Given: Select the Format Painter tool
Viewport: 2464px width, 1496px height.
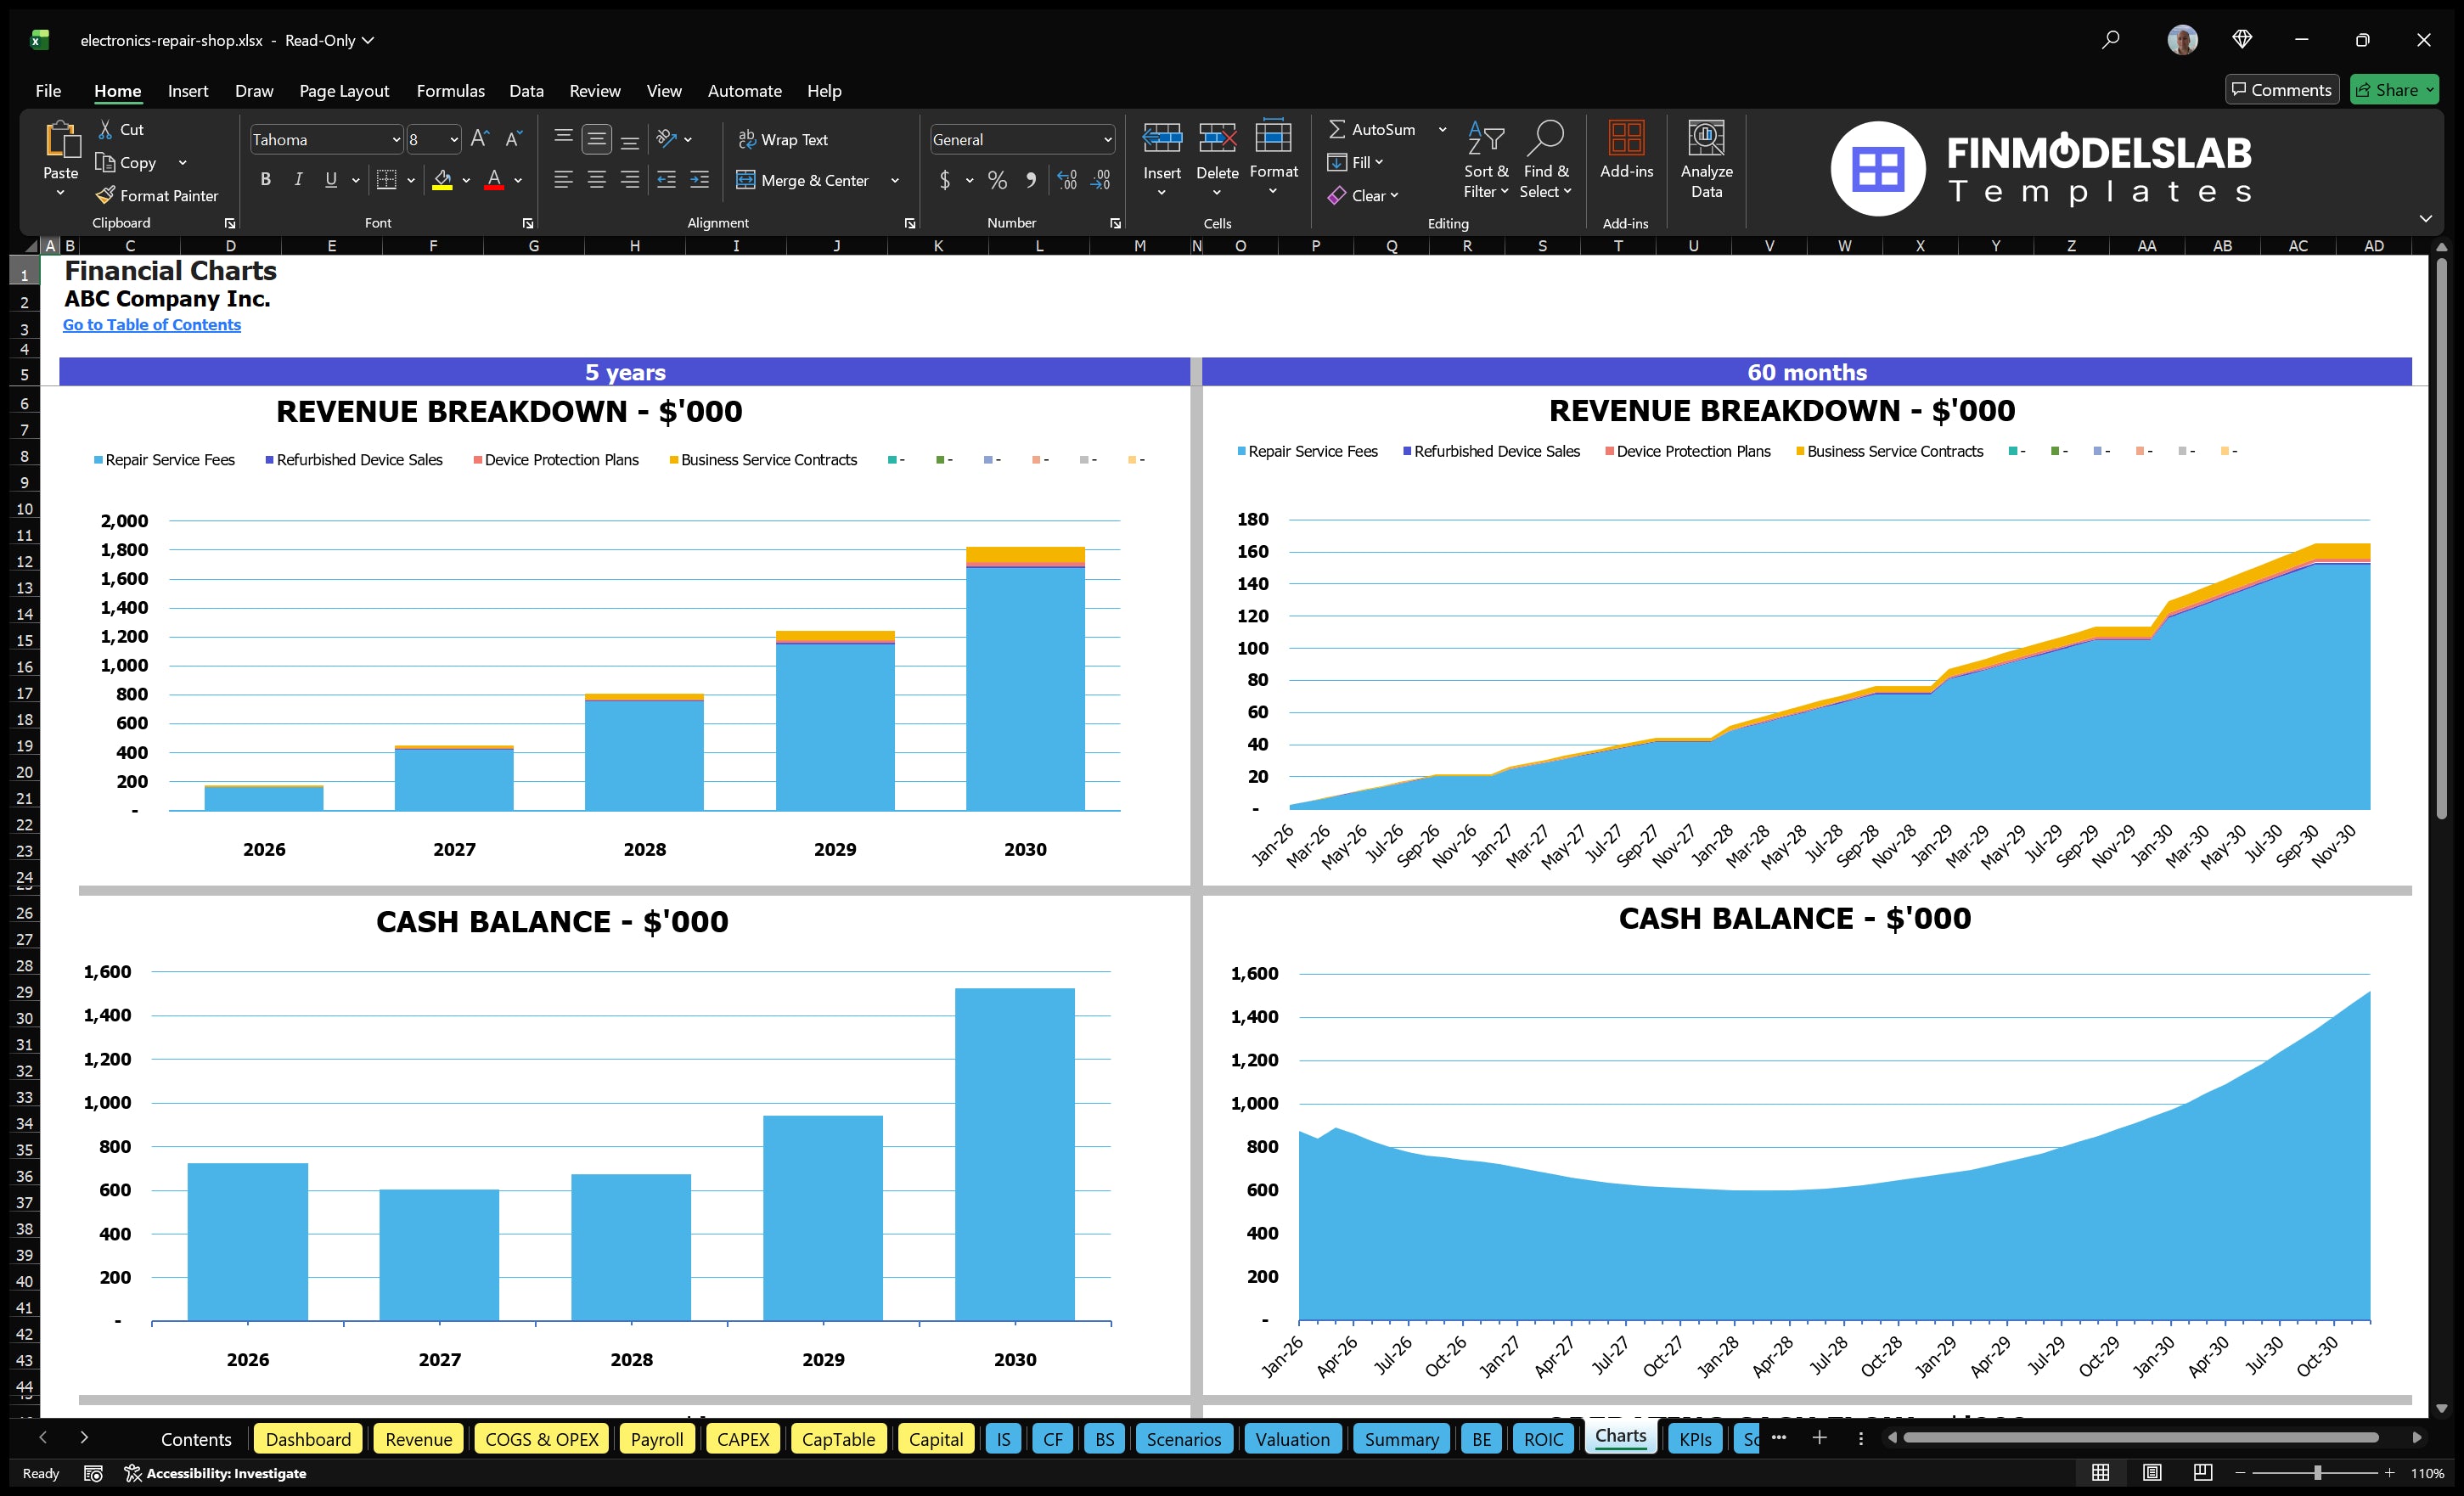Looking at the screenshot, I should [157, 195].
